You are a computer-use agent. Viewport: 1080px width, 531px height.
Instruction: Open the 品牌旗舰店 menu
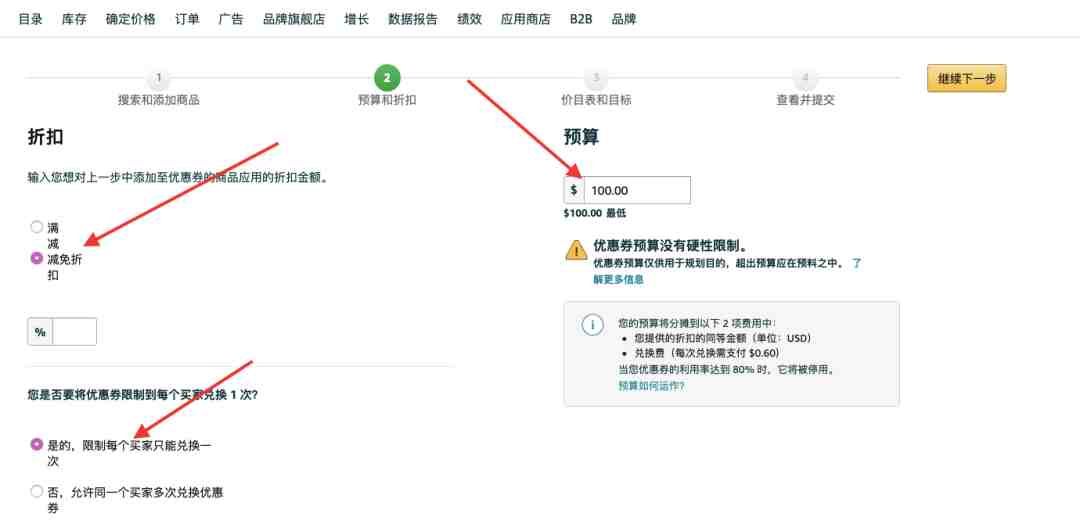coord(293,19)
